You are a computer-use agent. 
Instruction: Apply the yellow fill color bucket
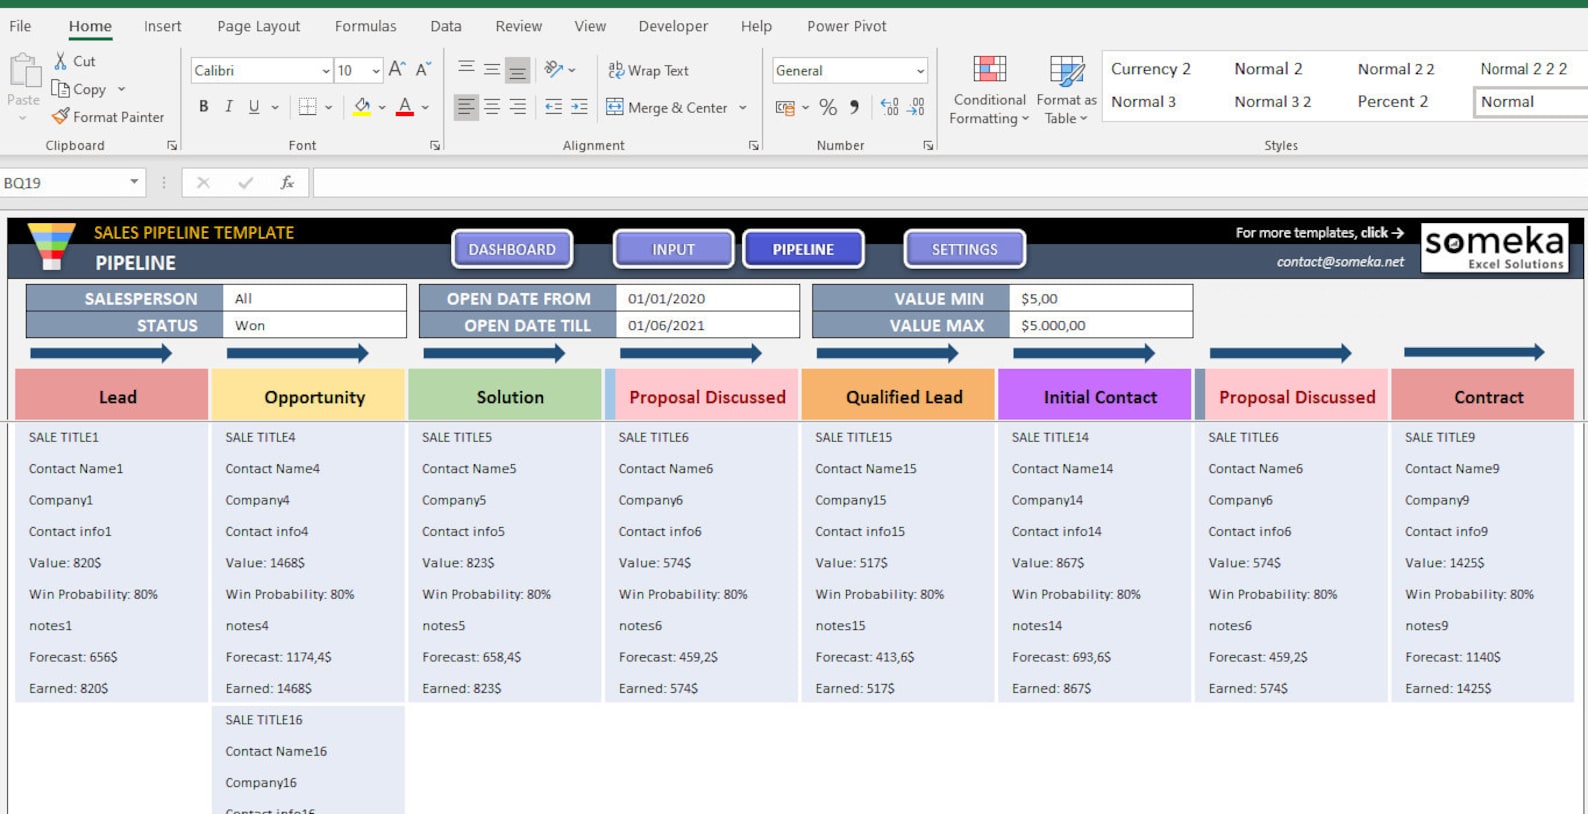pyautogui.click(x=362, y=106)
